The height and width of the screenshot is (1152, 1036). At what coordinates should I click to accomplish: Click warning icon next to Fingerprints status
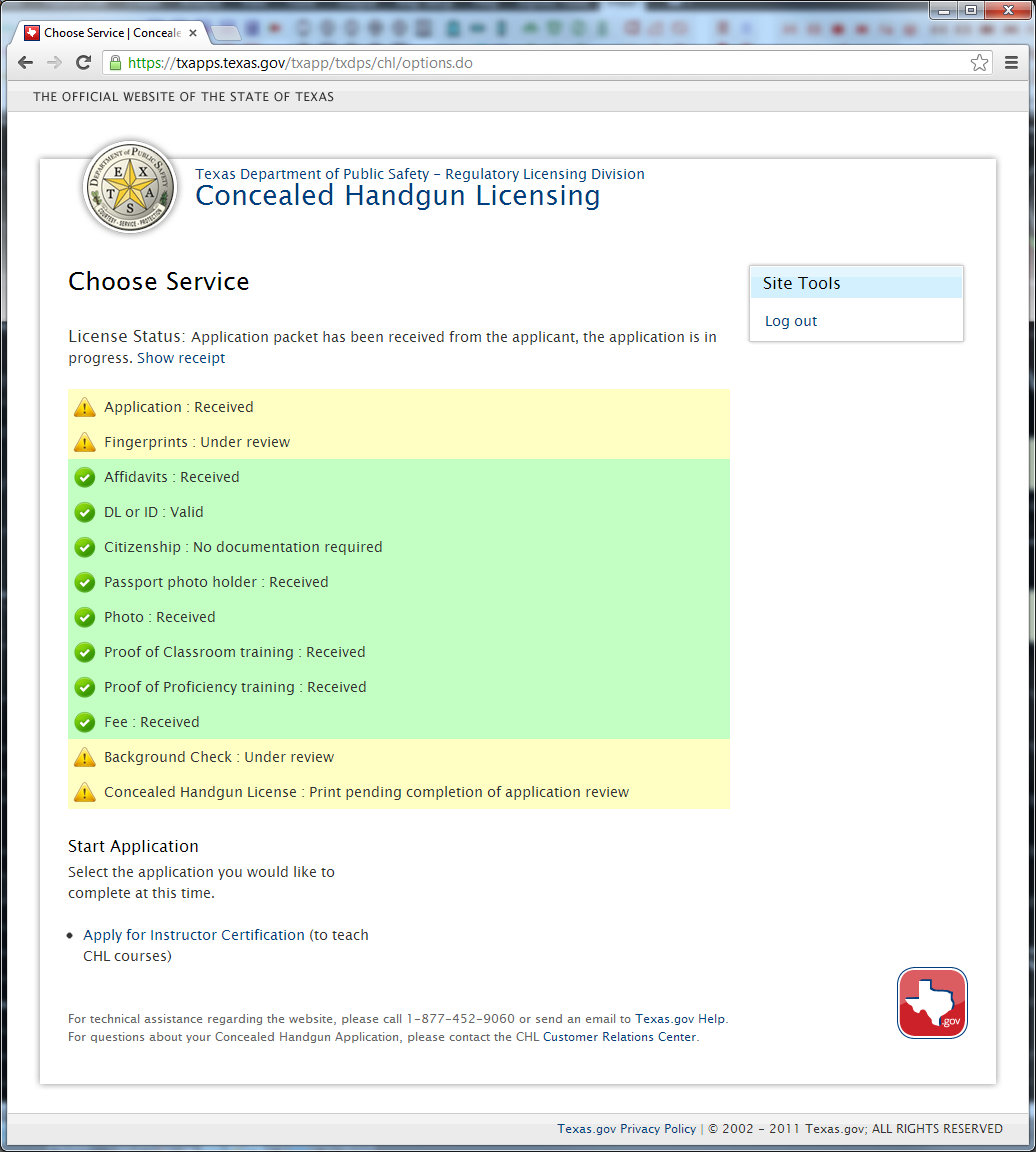click(85, 442)
